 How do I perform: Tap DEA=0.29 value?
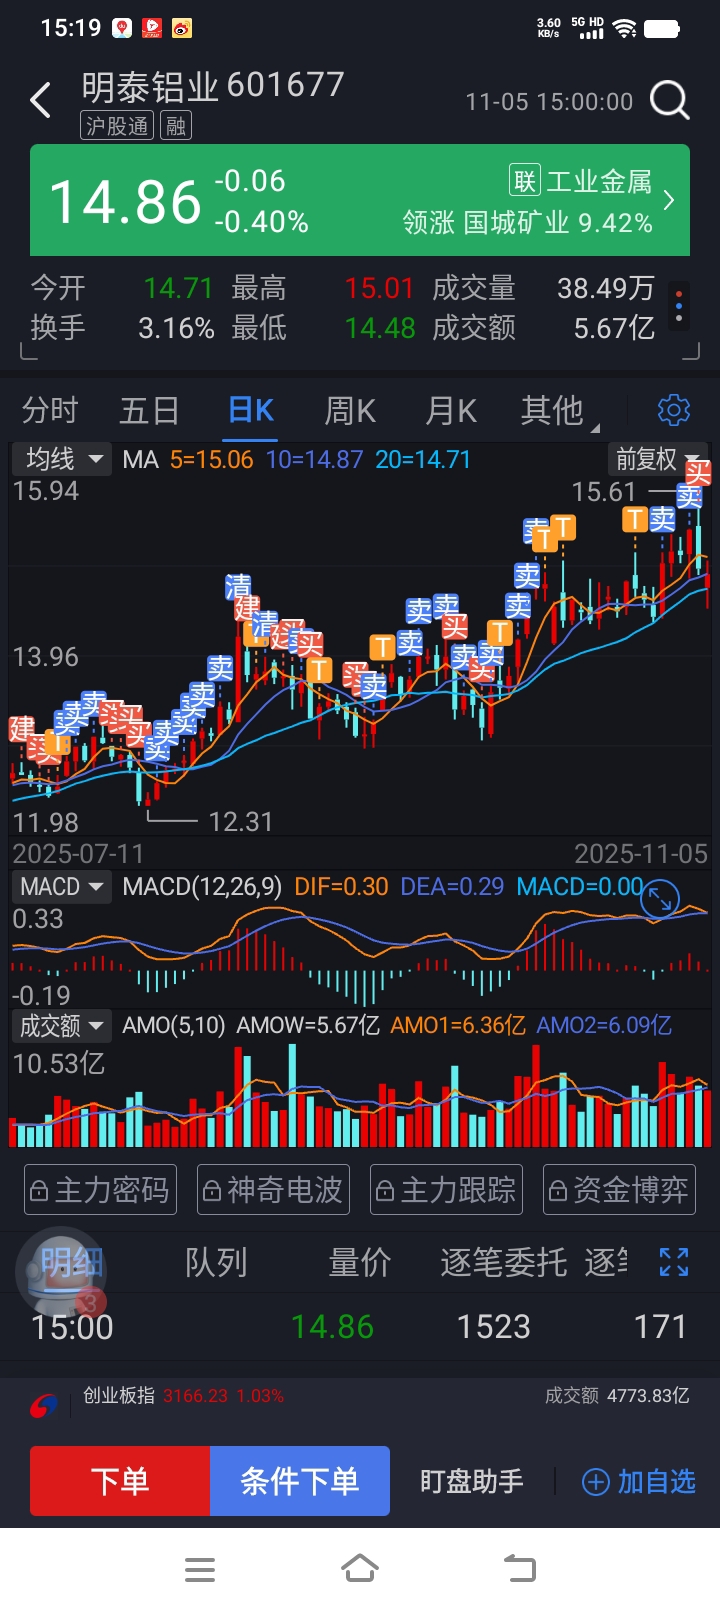pos(452,887)
